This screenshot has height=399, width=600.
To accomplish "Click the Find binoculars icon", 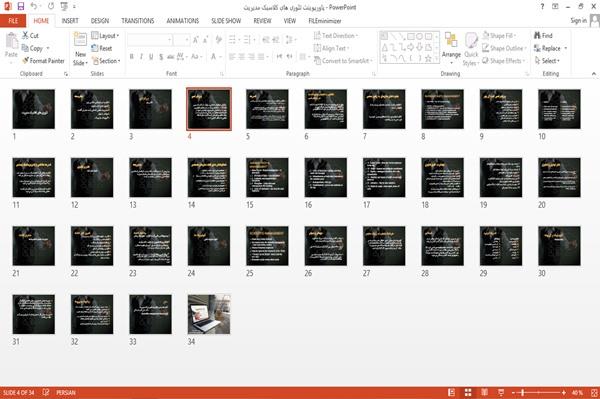I will tap(537, 35).
